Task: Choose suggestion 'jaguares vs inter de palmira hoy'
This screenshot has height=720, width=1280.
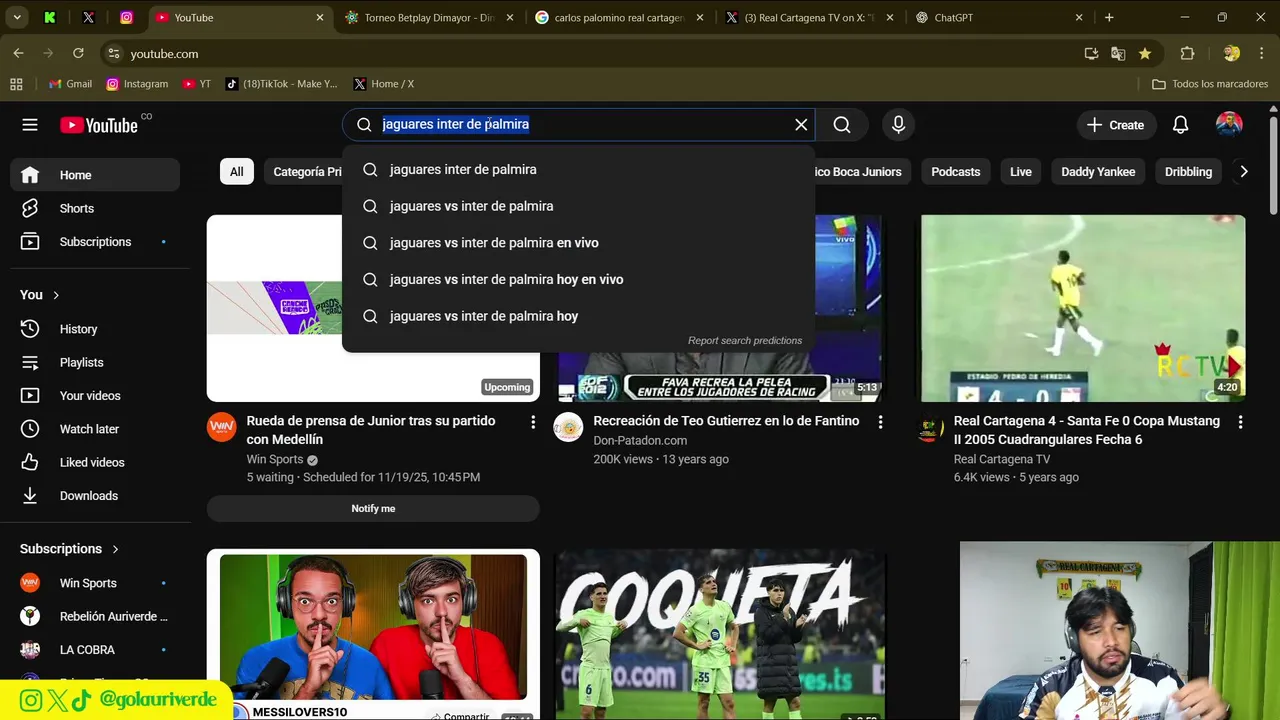Action: coord(578,316)
